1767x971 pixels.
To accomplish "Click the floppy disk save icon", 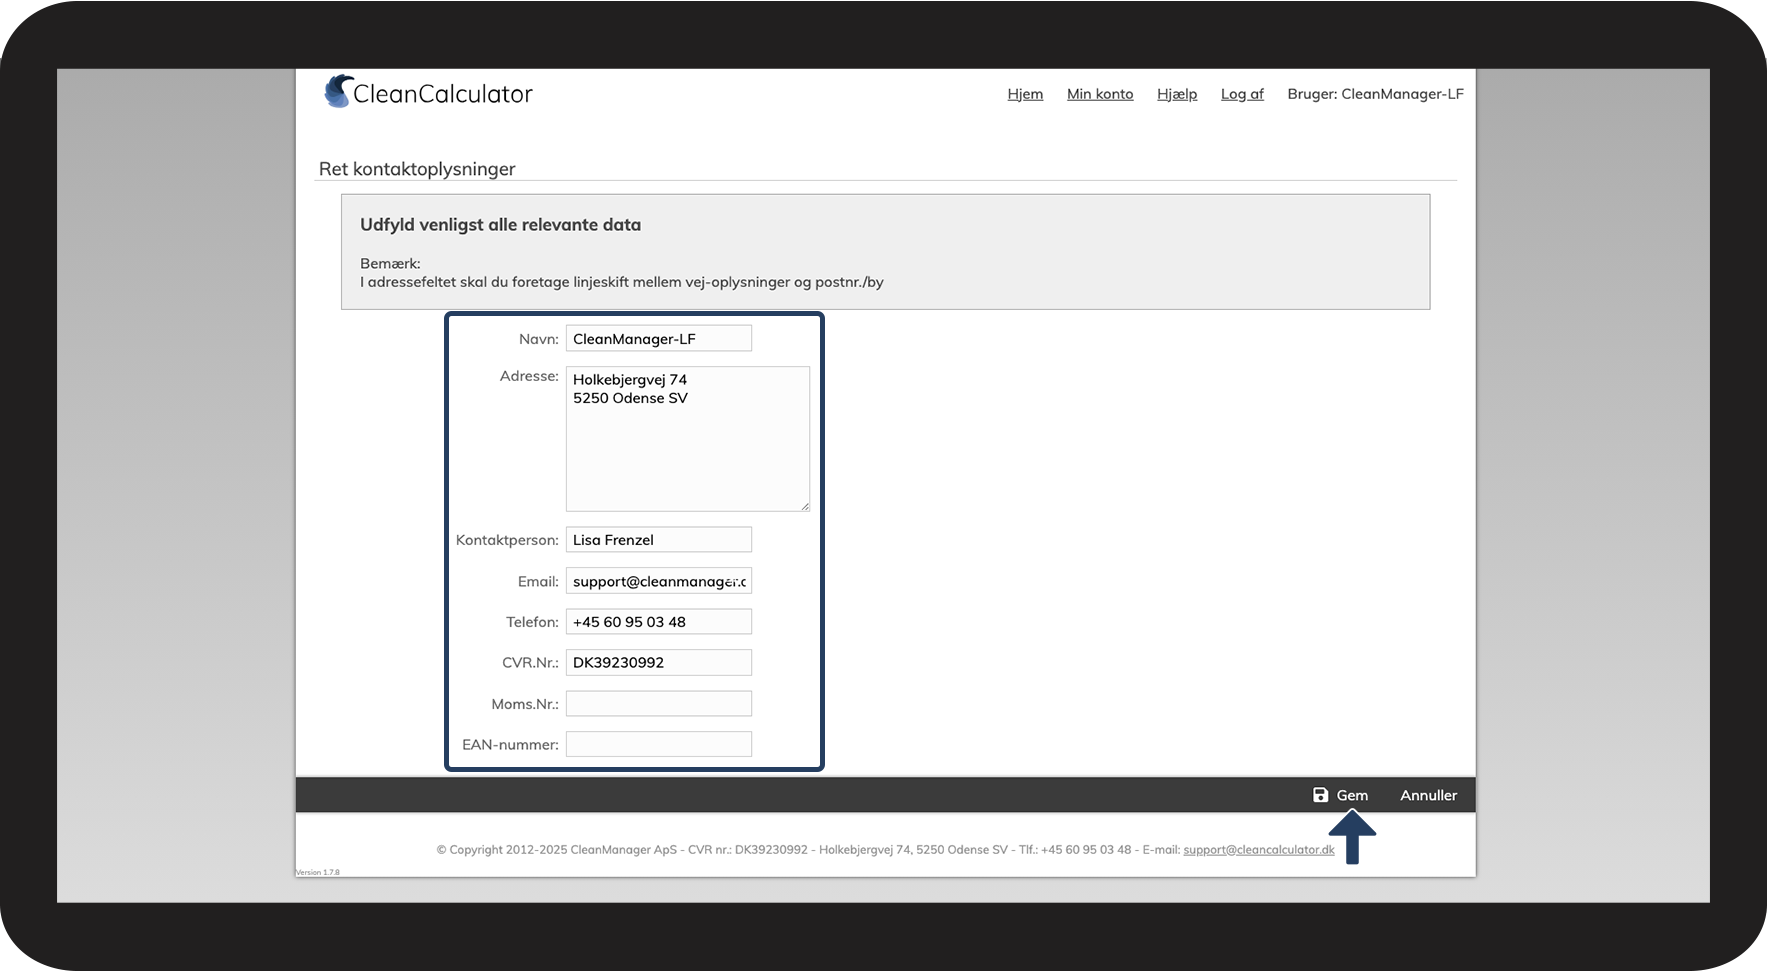I will pyautogui.click(x=1320, y=795).
